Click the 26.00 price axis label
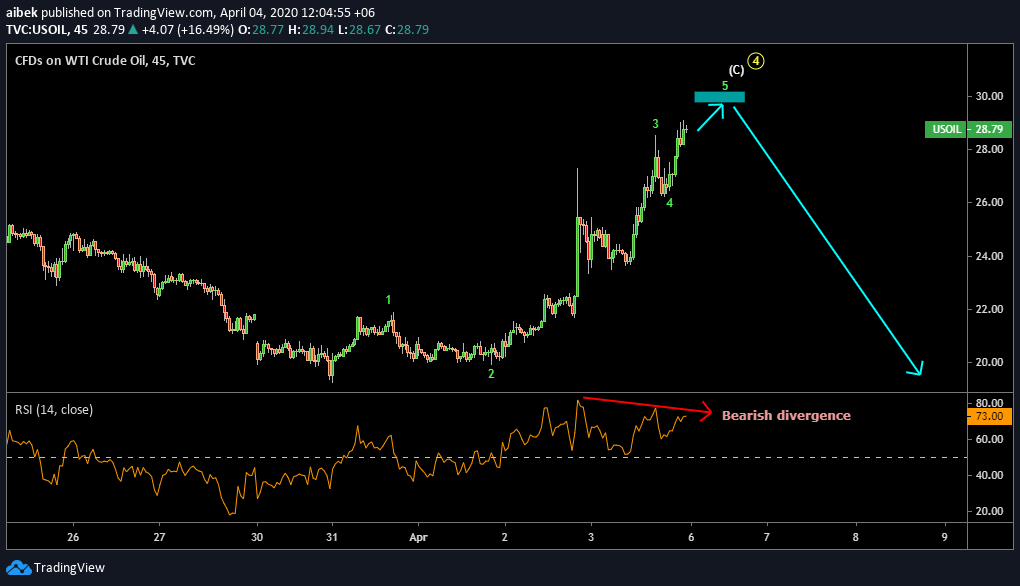 [x=989, y=202]
